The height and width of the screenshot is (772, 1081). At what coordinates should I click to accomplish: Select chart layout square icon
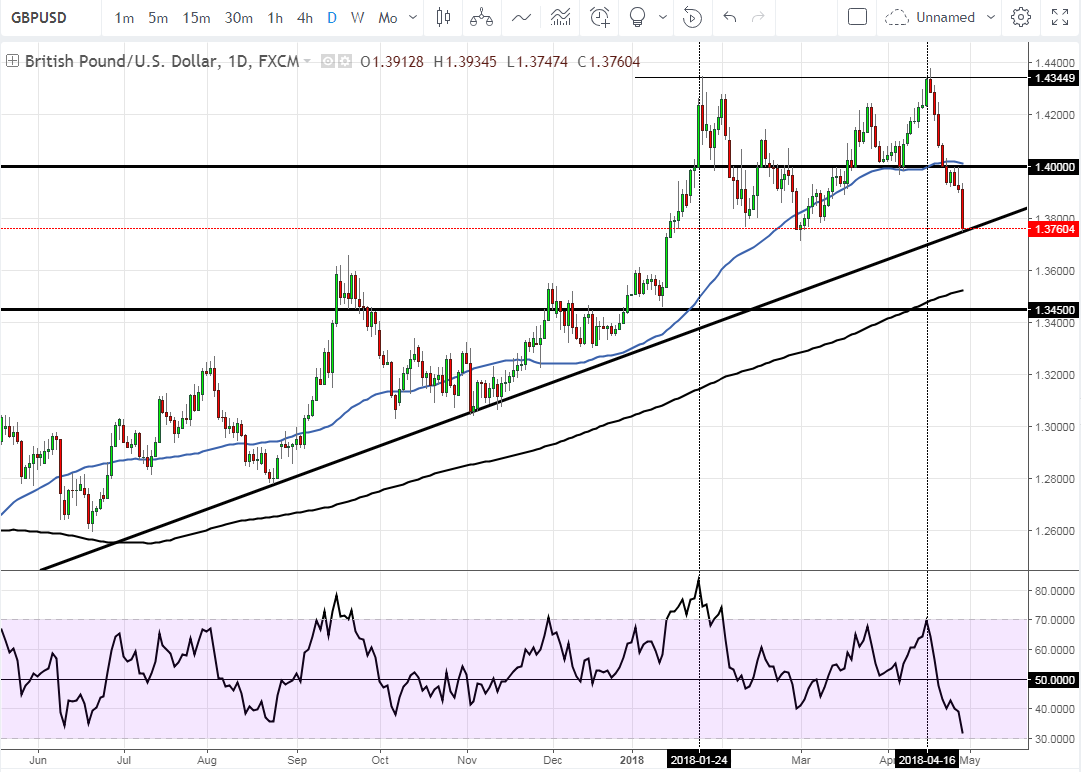click(x=857, y=17)
